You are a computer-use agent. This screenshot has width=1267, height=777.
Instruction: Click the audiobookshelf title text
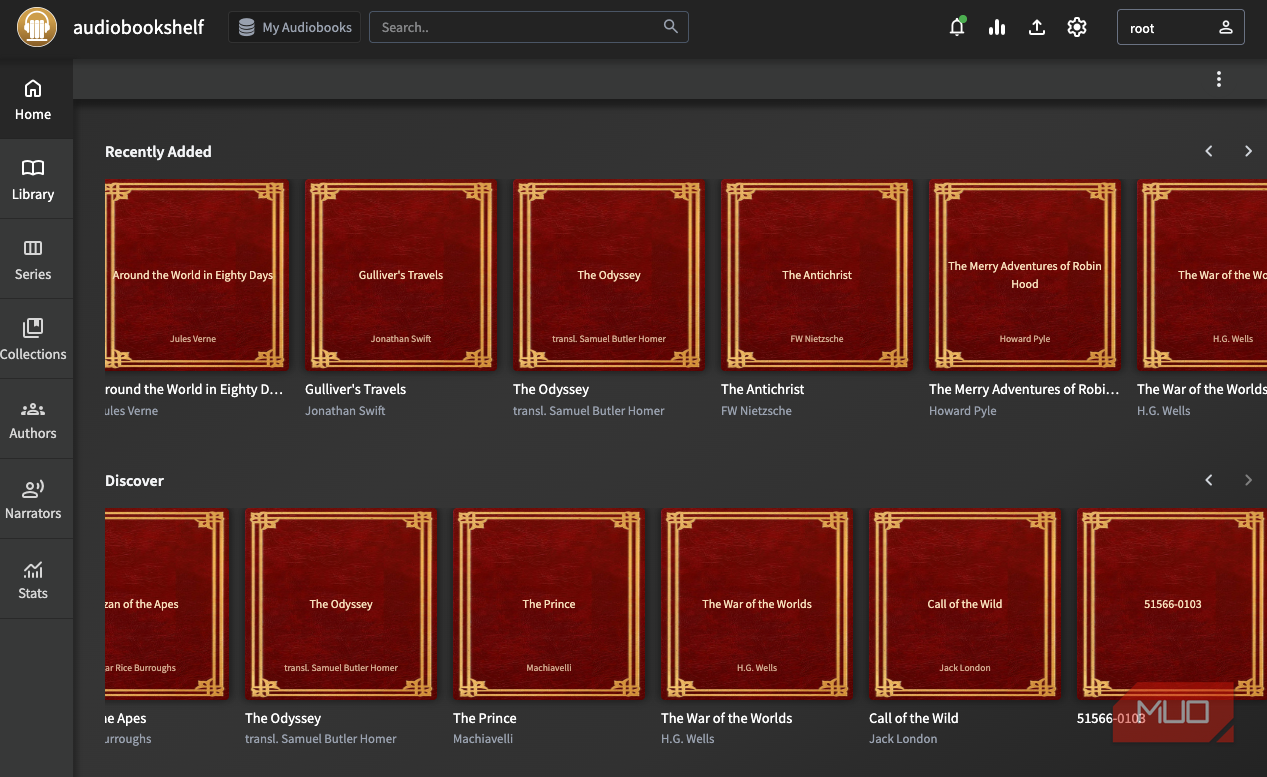pyautogui.click(x=138, y=27)
